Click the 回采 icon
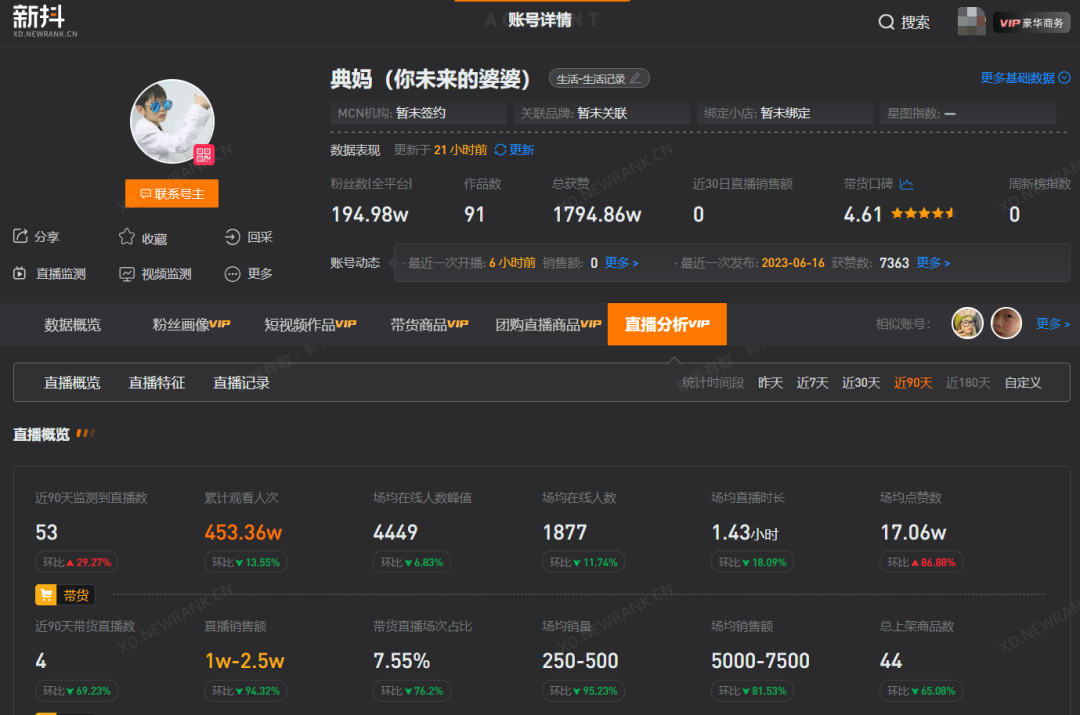1080x715 pixels. click(232, 237)
